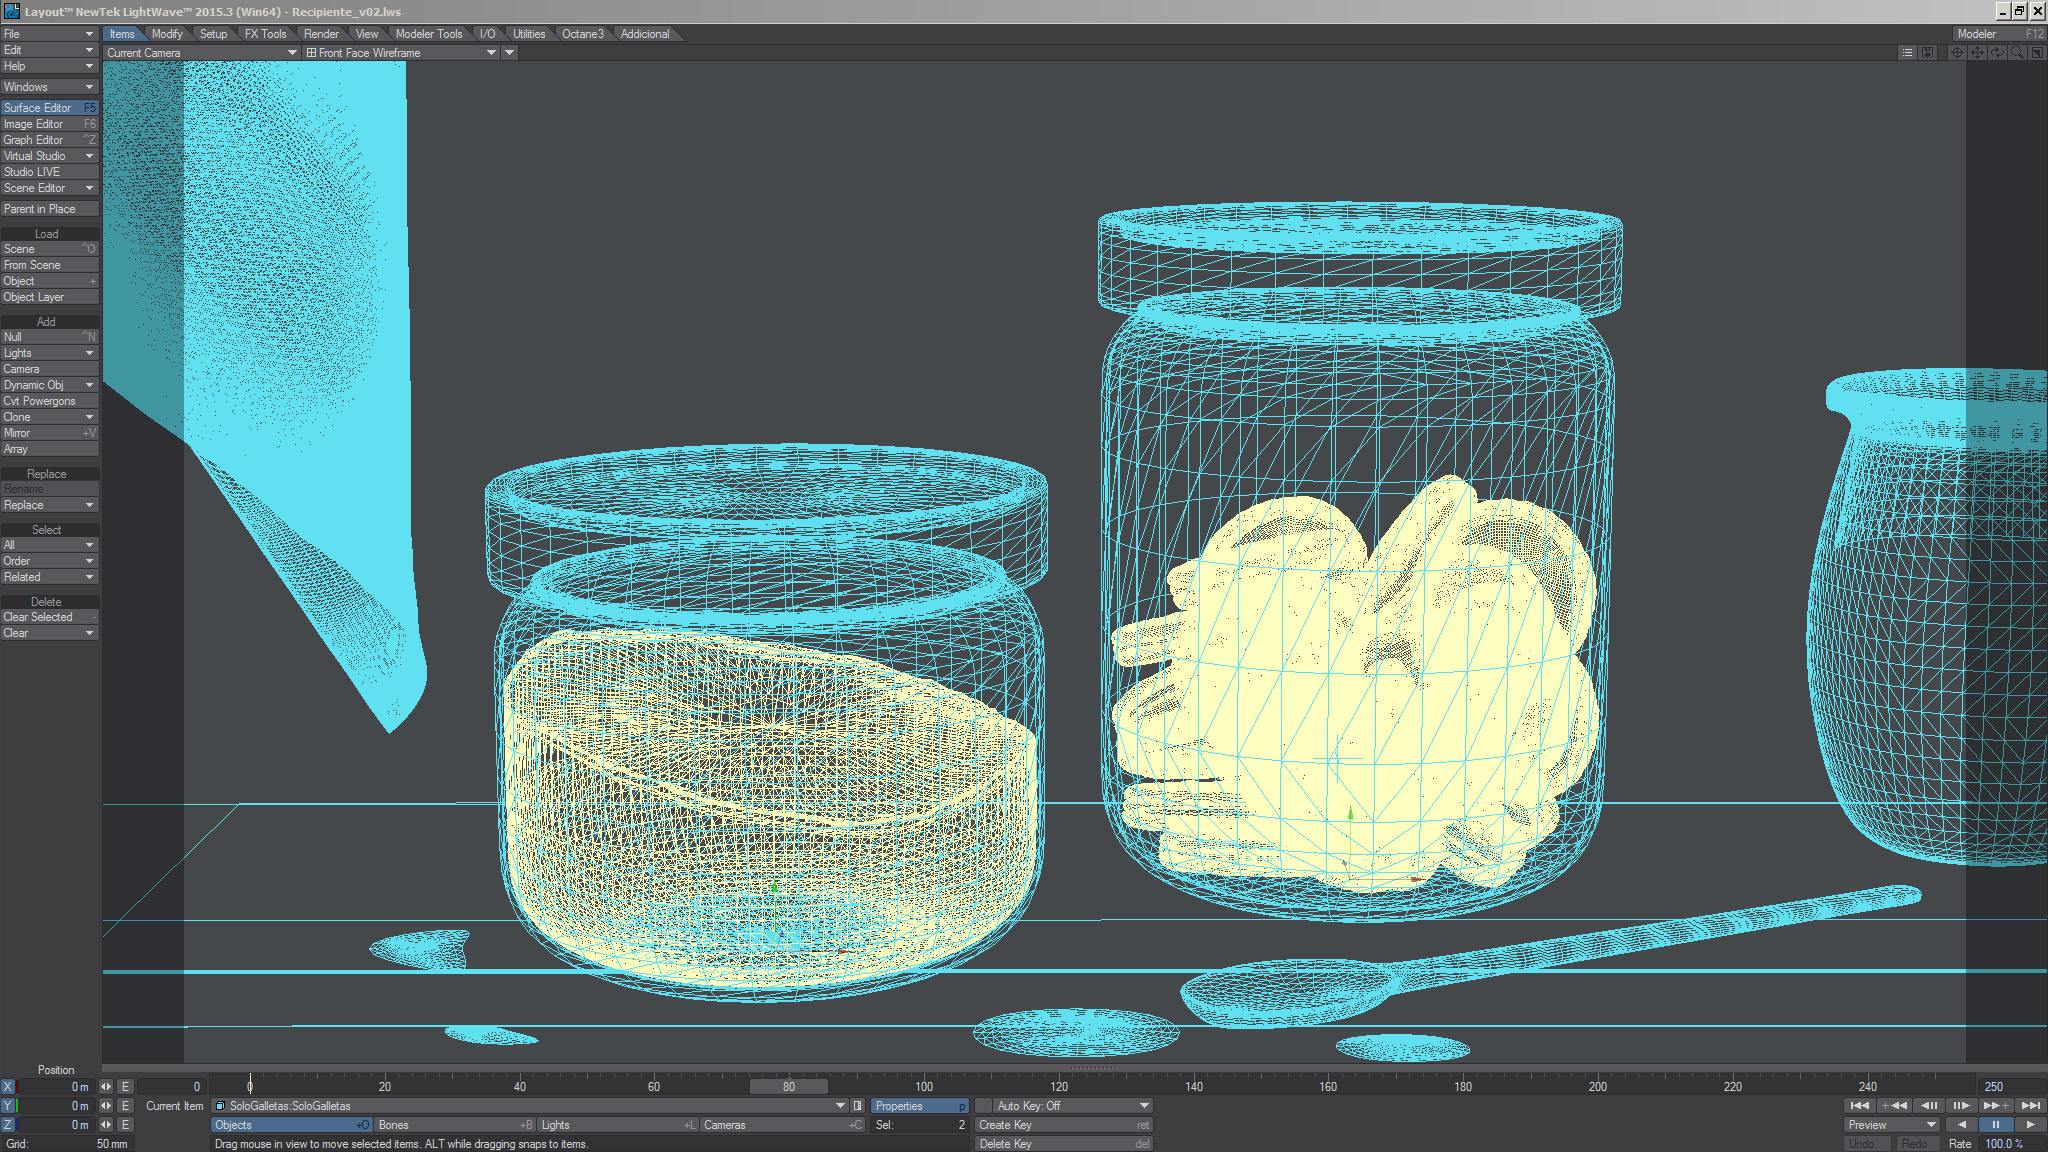Screen dimensions: 2048x1152
Task: Open the Current Item SoloGalletas dropdown
Action: coord(530,1106)
